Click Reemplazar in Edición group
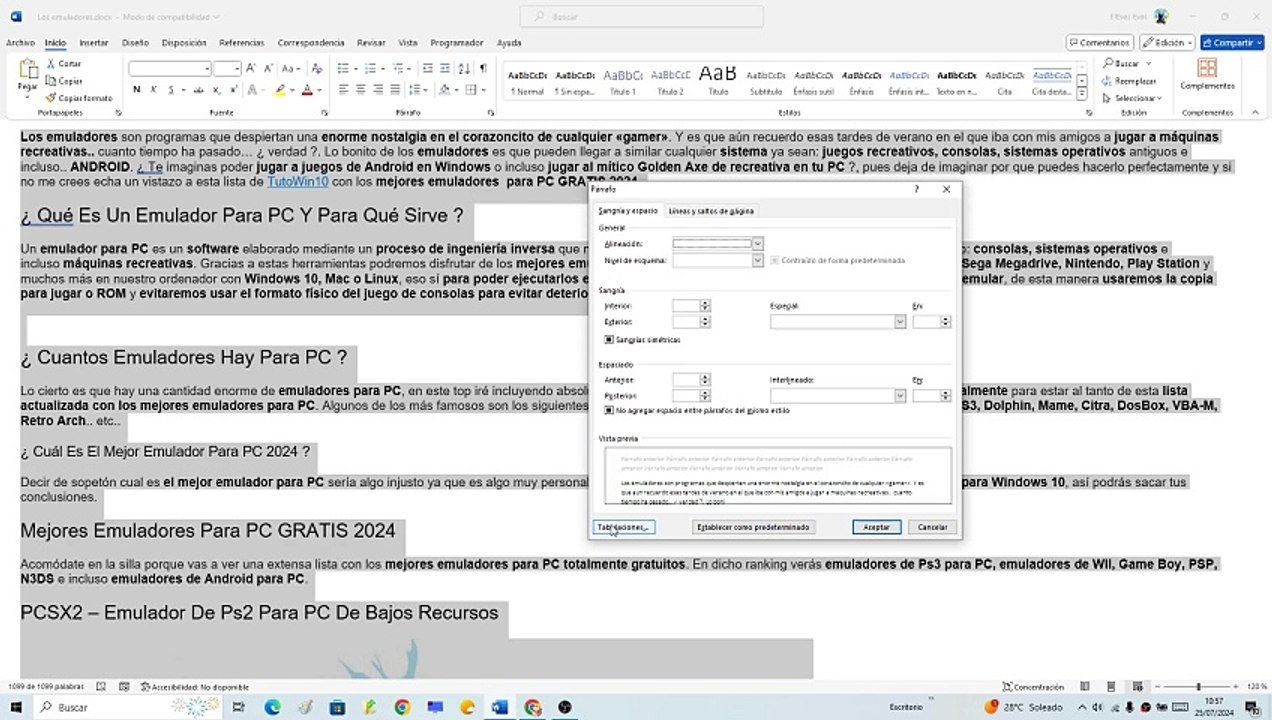The width and height of the screenshot is (1272, 720). 1130,81
